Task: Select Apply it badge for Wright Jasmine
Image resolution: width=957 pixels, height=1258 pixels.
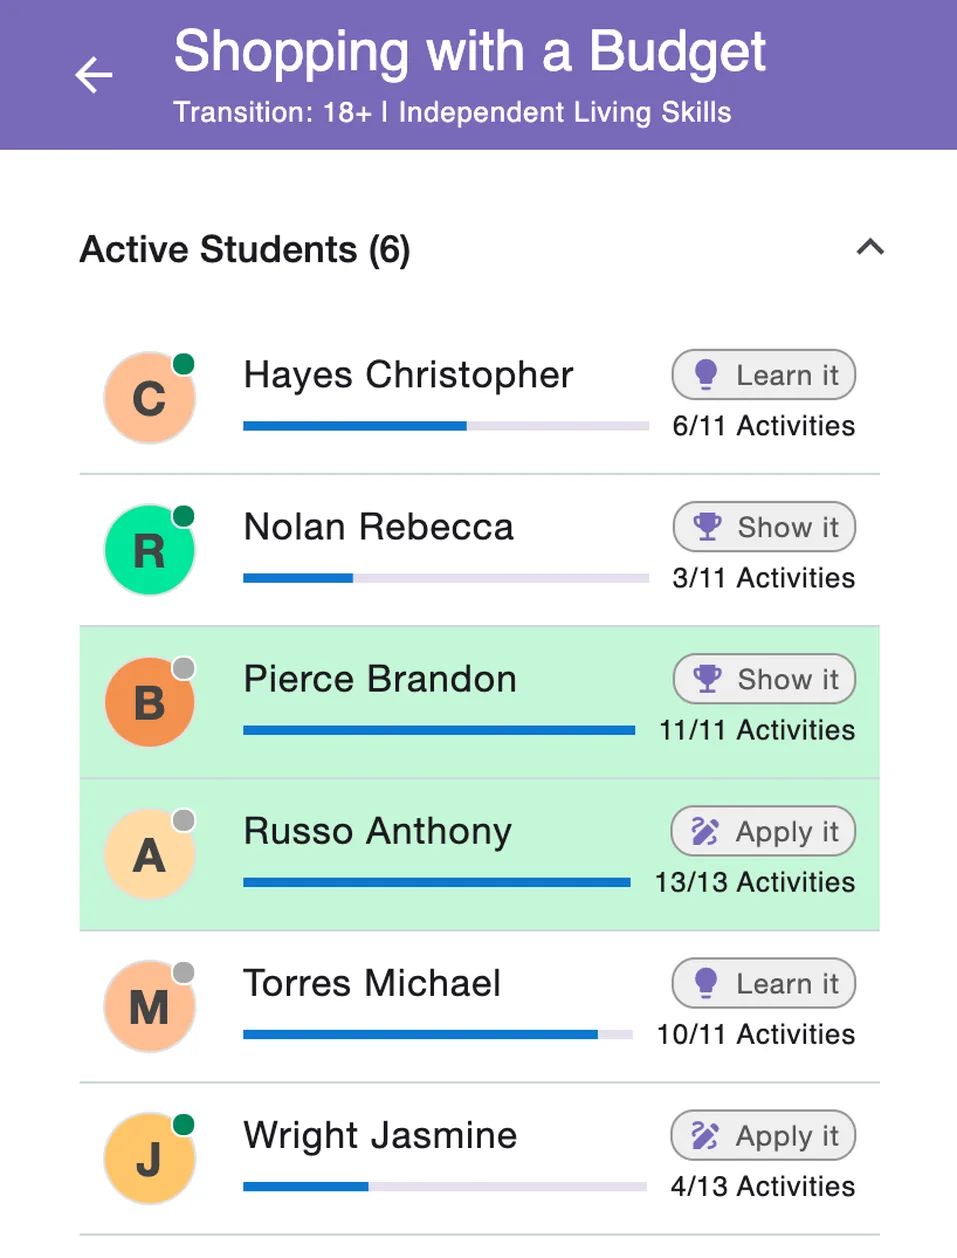Action: 763,1135
